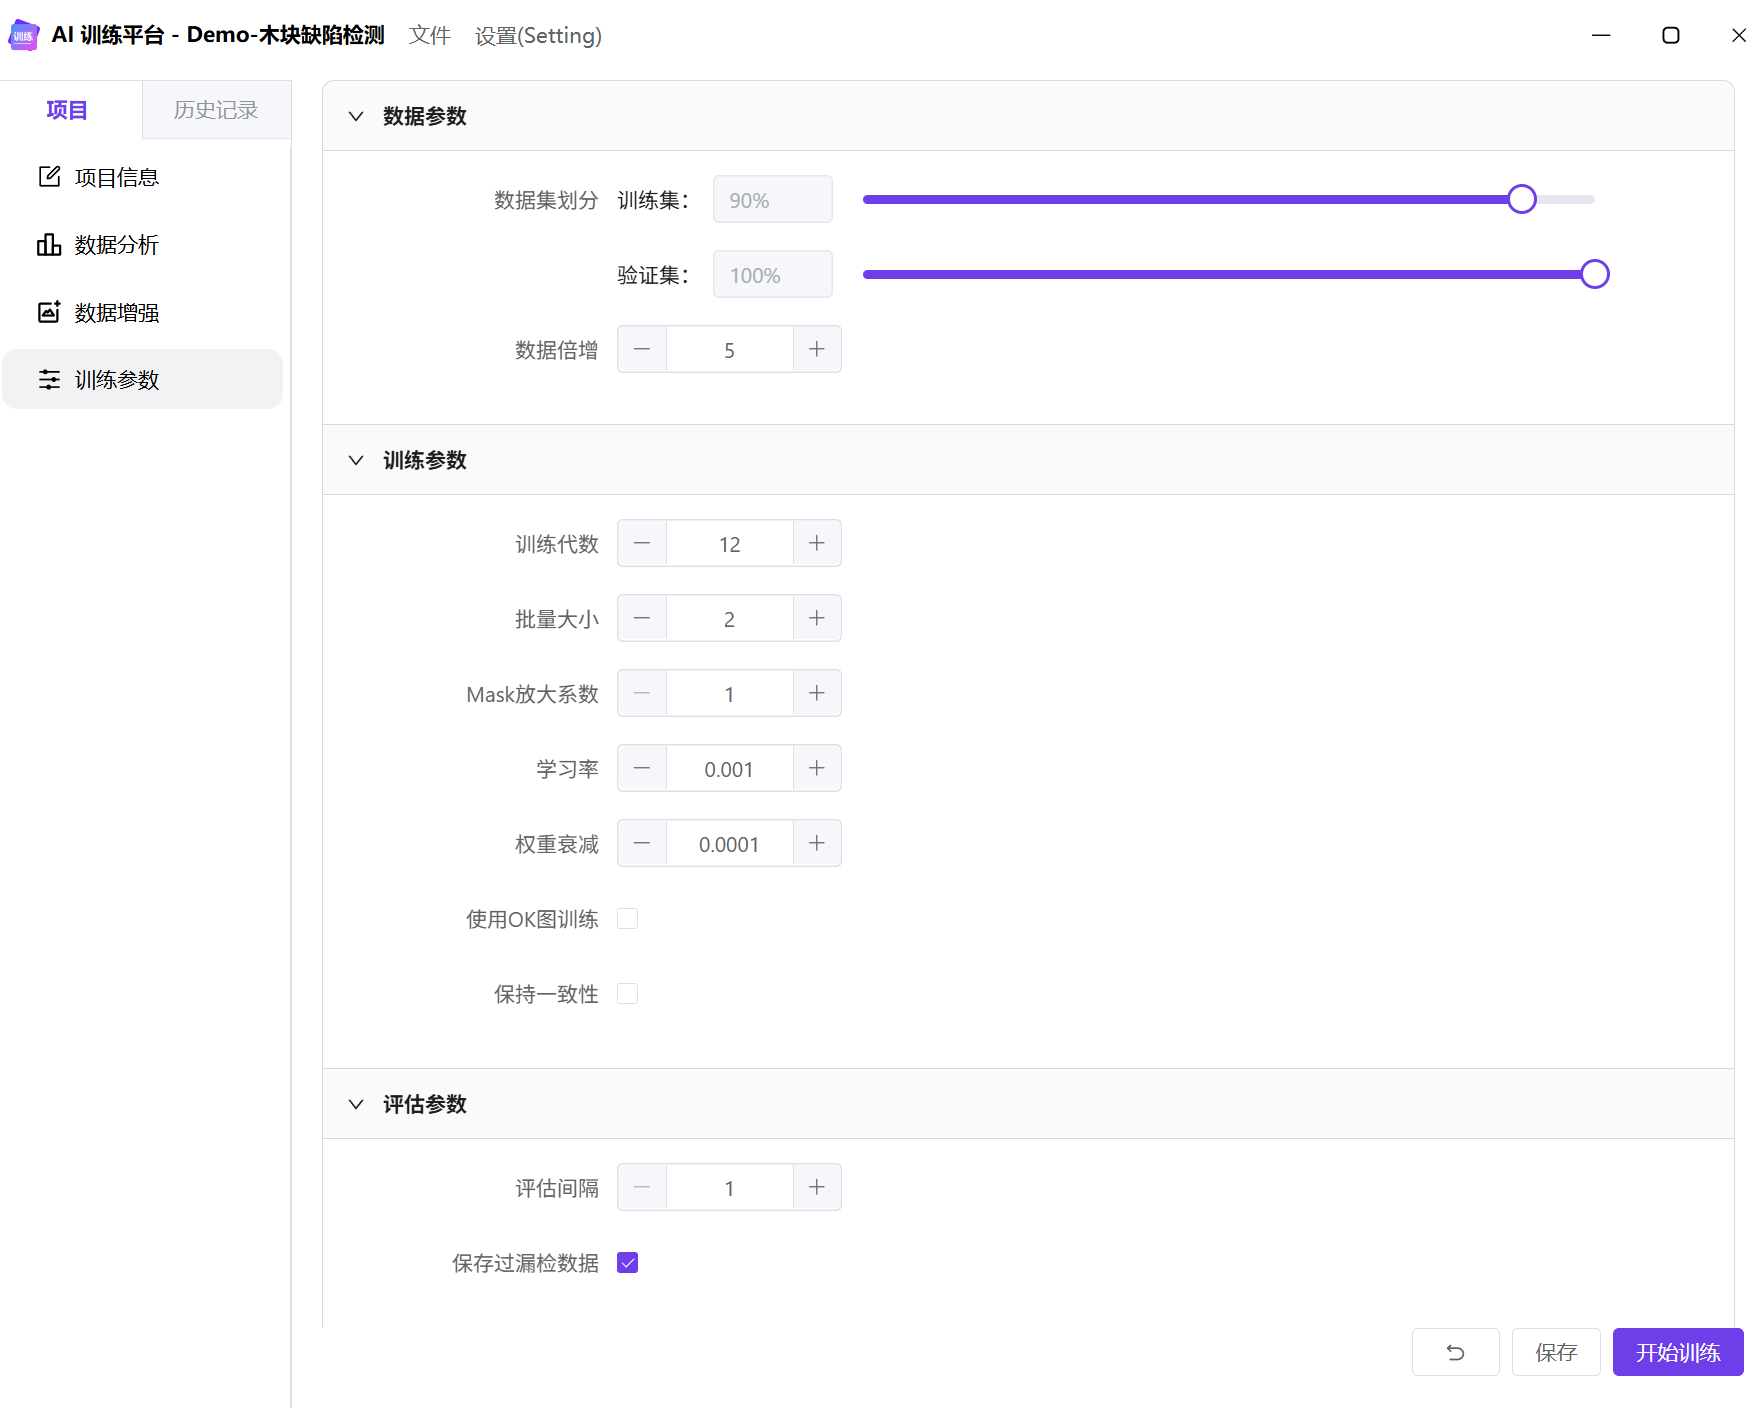Uncheck the 保存过漏检数据 checkbox
The image size is (1763, 1408).
(x=628, y=1263)
